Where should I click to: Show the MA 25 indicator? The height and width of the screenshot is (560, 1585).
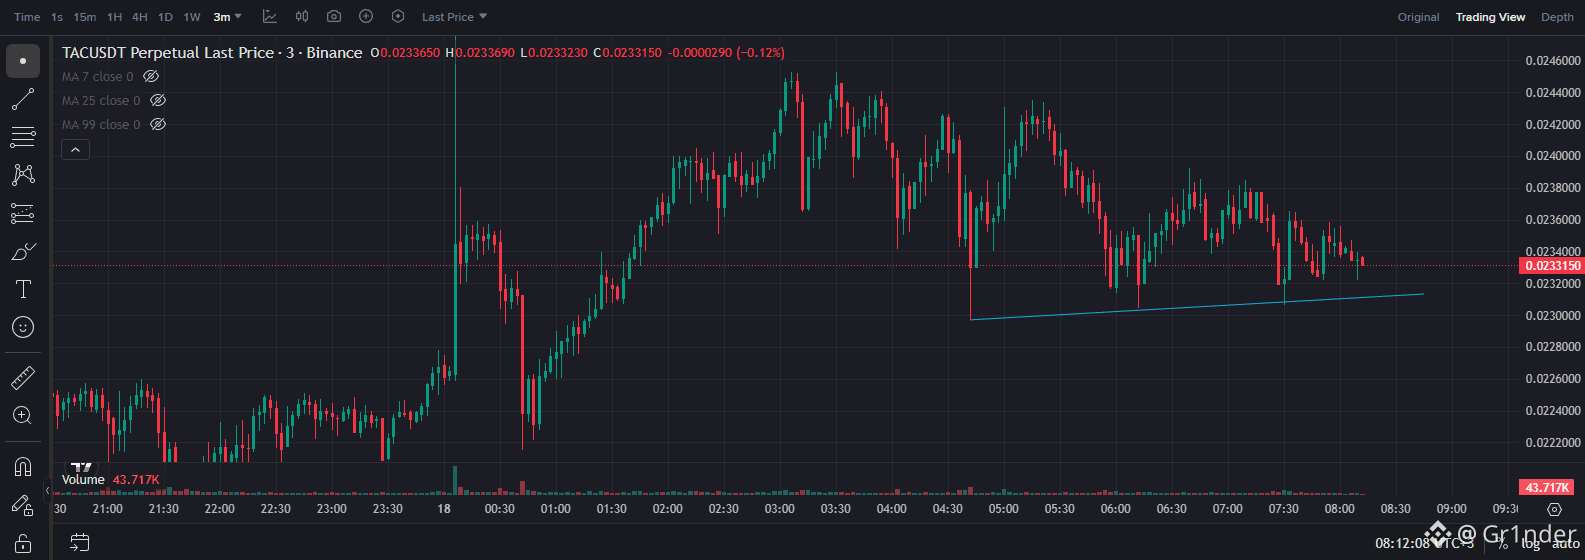pos(158,101)
